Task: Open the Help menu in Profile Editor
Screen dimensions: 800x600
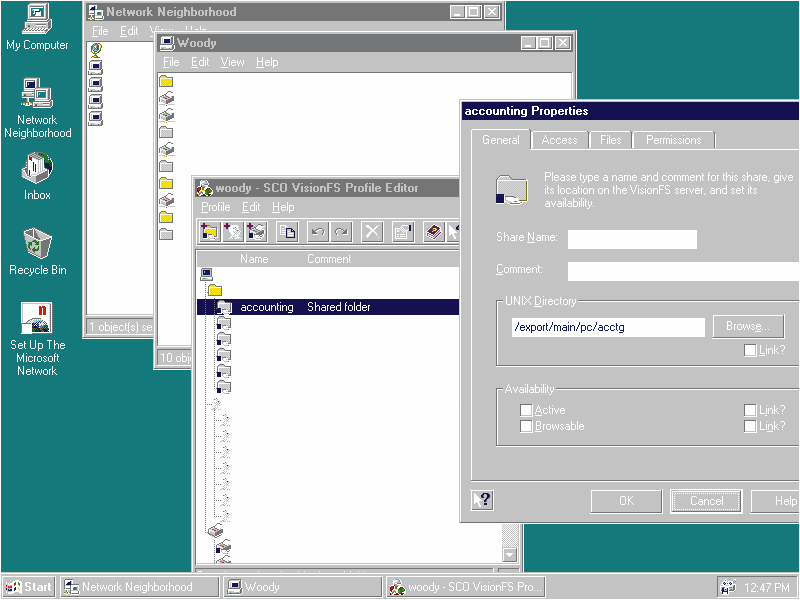Action: pos(283,207)
